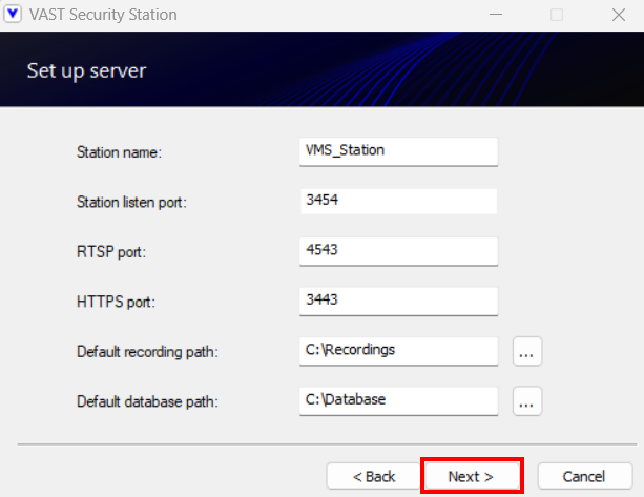Click the Station listen port field
Viewport: 644px width, 497px height.
click(398, 201)
